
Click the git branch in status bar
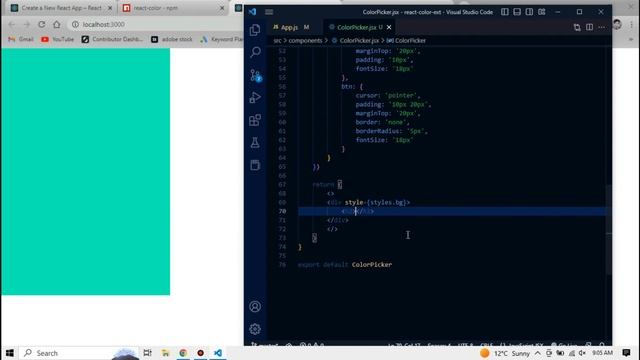264,344
